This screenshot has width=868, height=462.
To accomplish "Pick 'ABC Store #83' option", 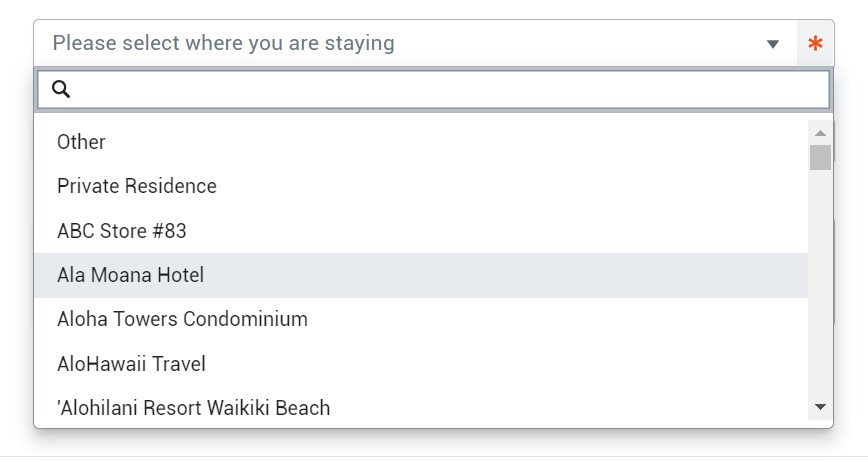I will pyautogui.click(x=122, y=231).
